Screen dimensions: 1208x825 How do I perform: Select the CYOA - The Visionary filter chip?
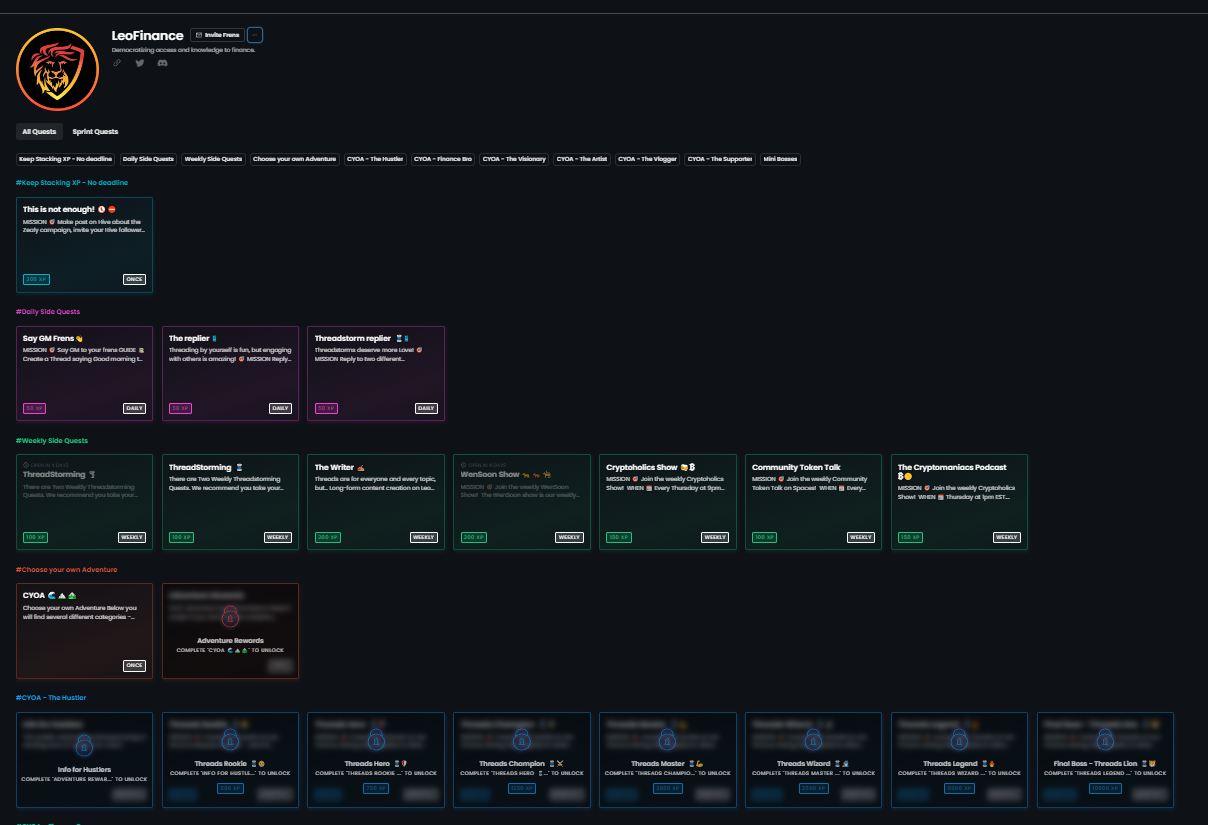pos(514,159)
